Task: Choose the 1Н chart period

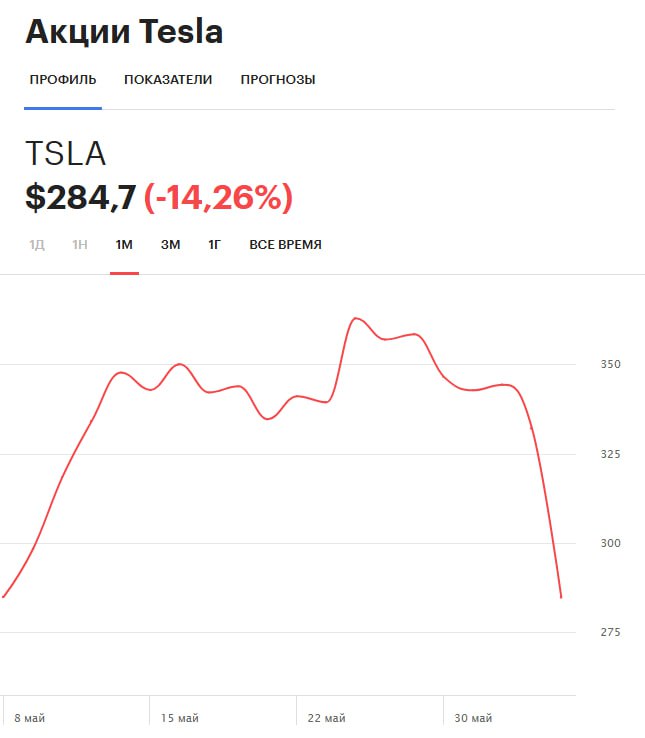Action: [80, 245]
